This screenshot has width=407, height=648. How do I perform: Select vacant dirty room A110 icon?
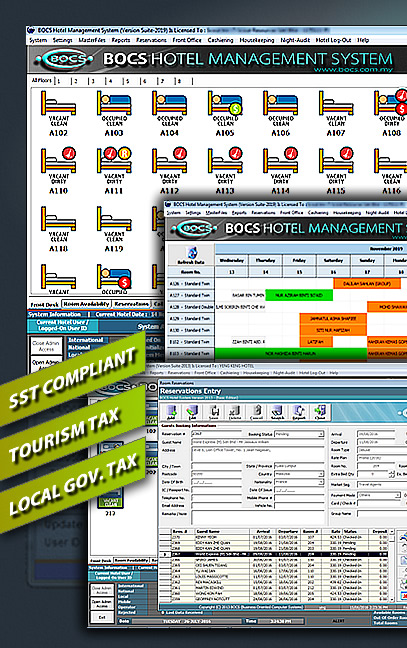pyautogui.click(x=58, y=160)
